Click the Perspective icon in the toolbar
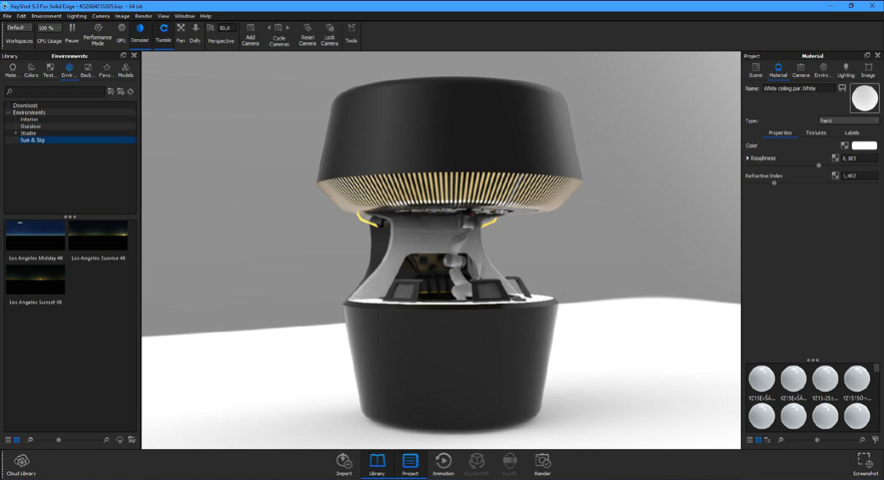Image resolution: width=884 pixels, height=480 pixels. pyautogui.click(x=210, y=28)
